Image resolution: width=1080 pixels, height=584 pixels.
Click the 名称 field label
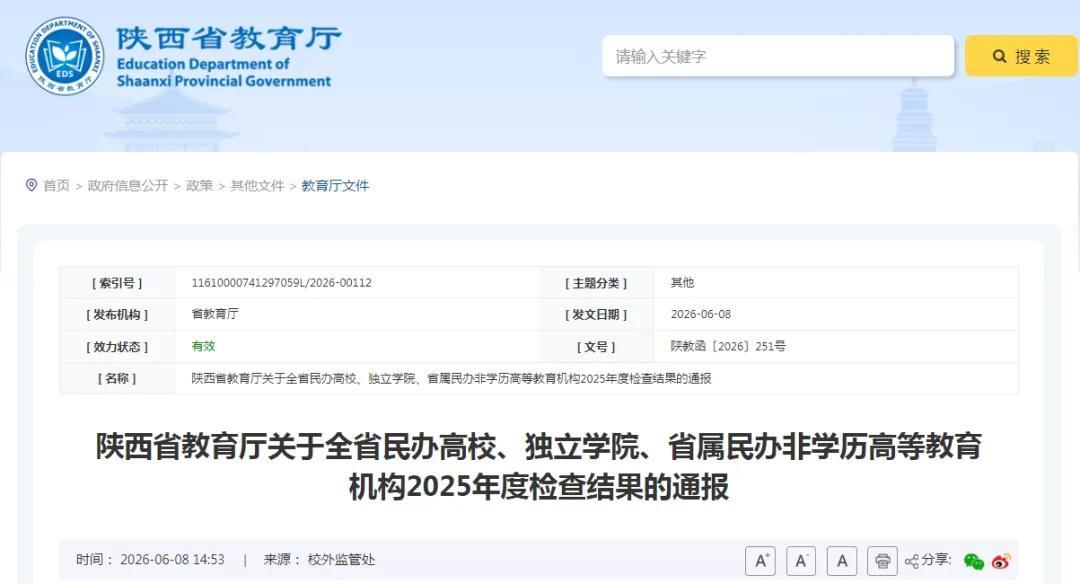[117, 378]
